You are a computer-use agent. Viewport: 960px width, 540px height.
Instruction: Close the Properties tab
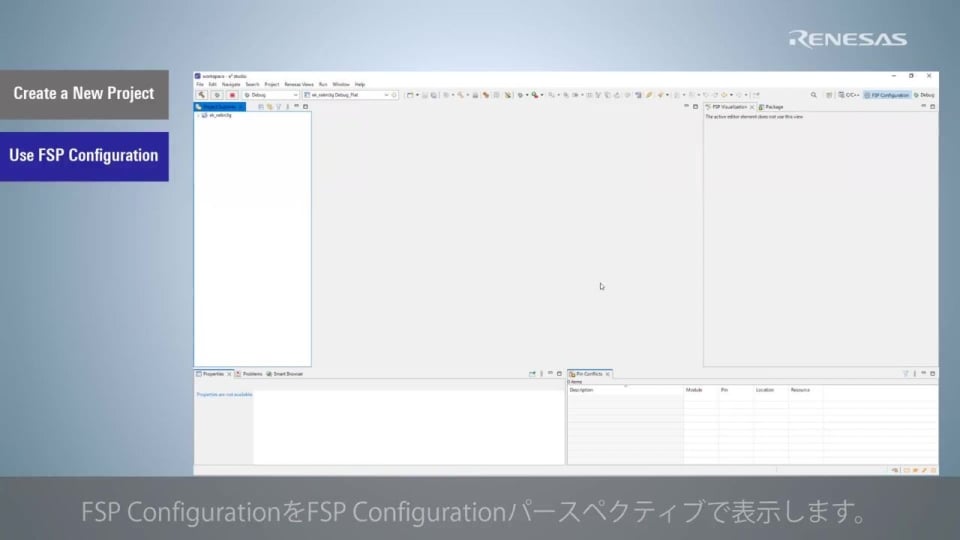tap(230, 374)
